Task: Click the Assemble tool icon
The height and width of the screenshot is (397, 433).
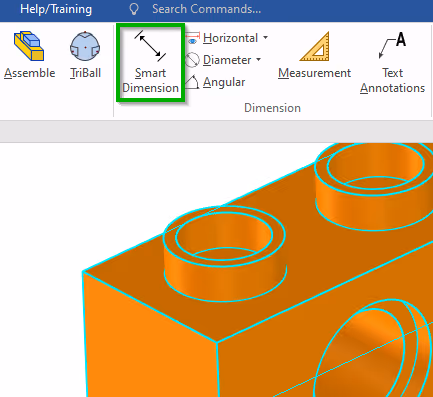Action: 29,46
